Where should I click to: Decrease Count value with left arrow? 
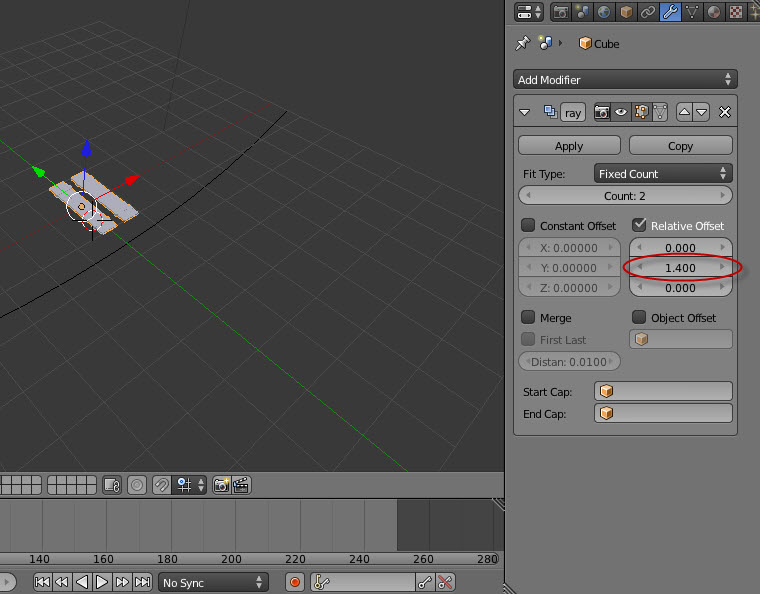pos(529,196)
